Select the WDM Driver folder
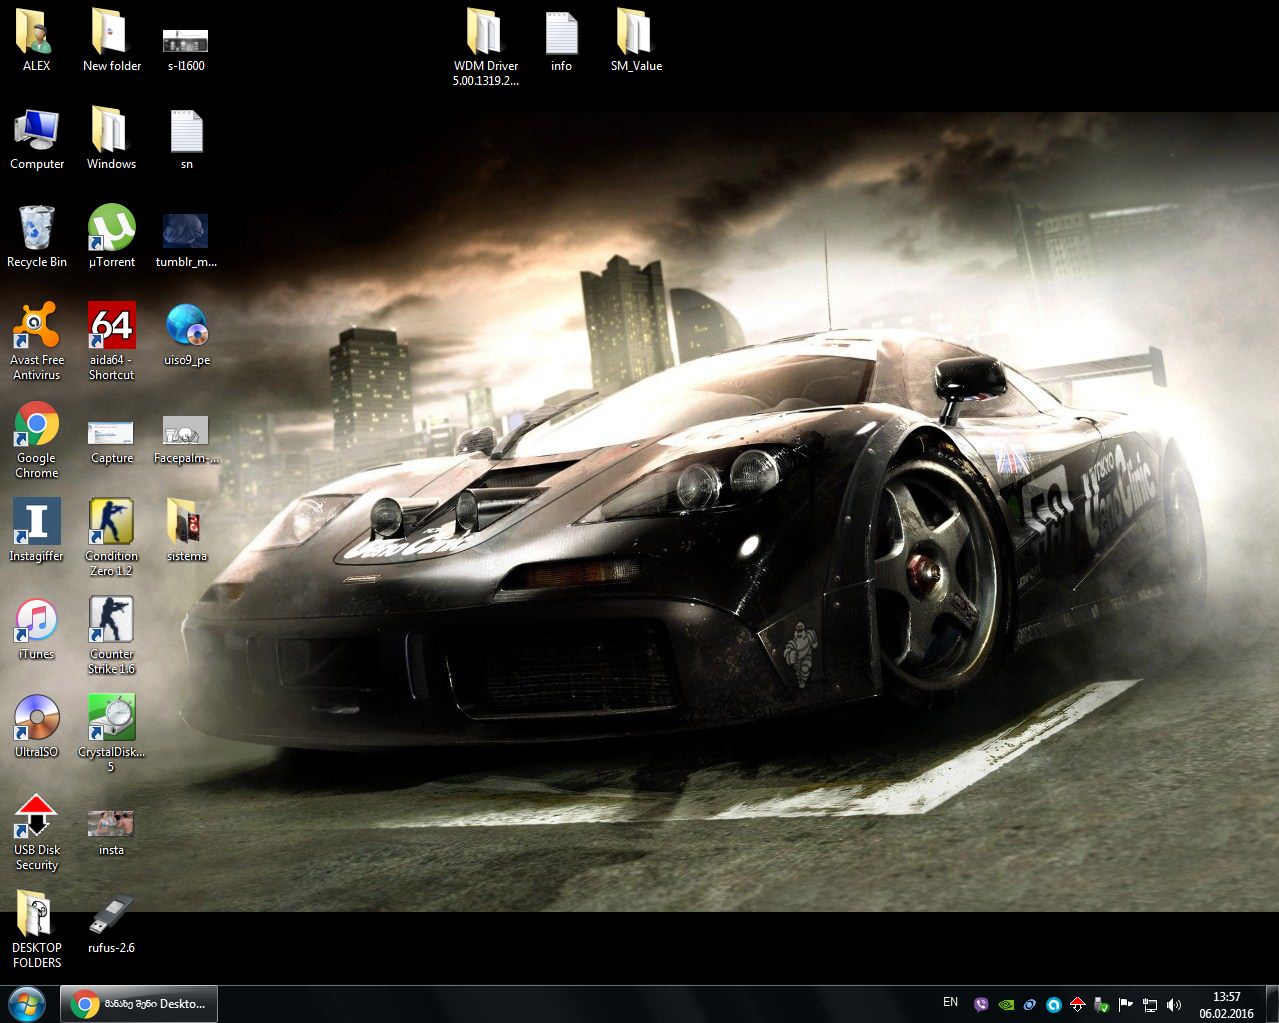 tap(485, 35)
